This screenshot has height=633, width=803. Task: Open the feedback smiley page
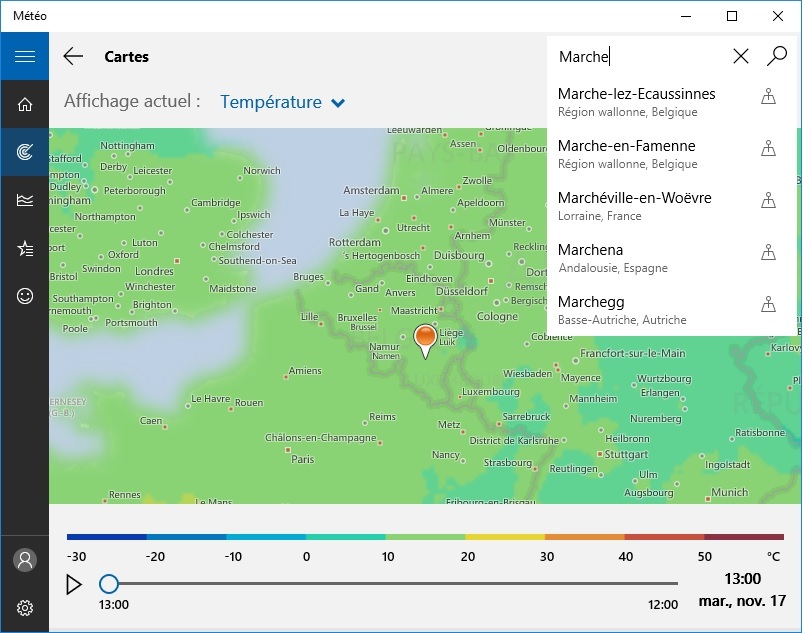pyautogui.click(x=25, y=296)
